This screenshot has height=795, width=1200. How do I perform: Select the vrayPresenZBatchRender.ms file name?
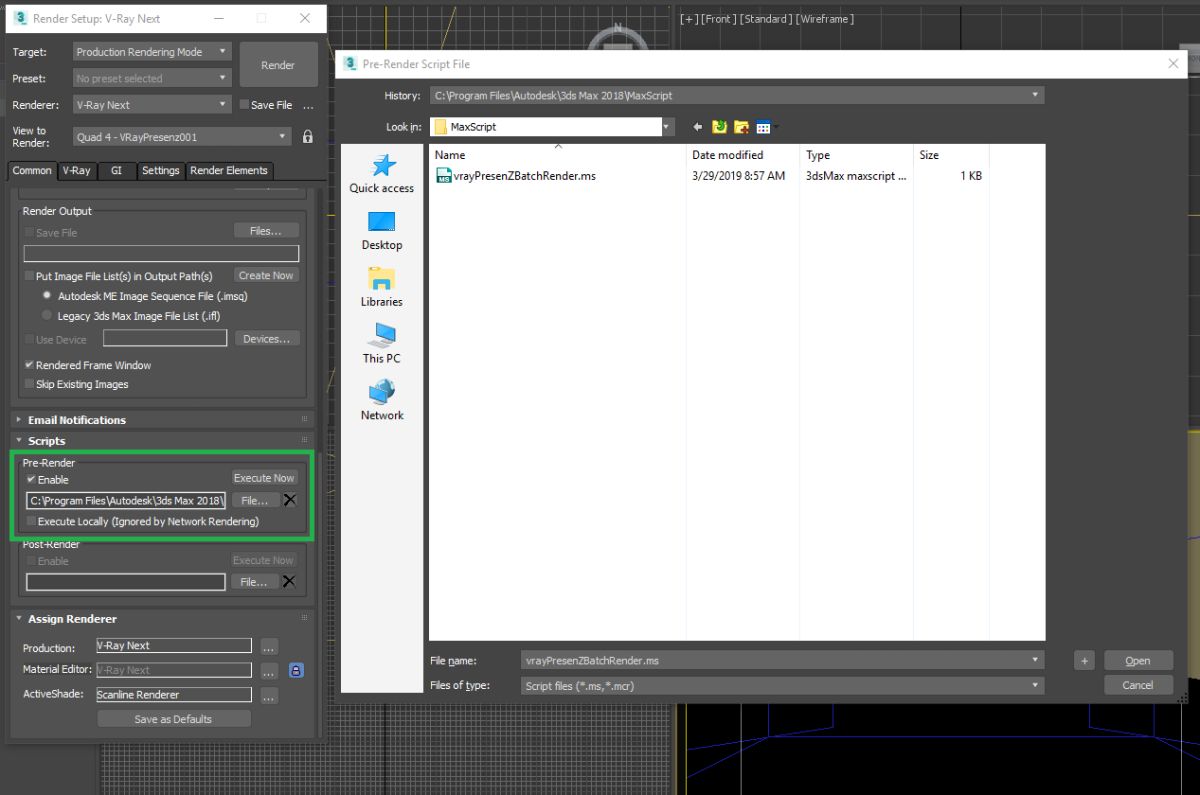coord(525,176)
